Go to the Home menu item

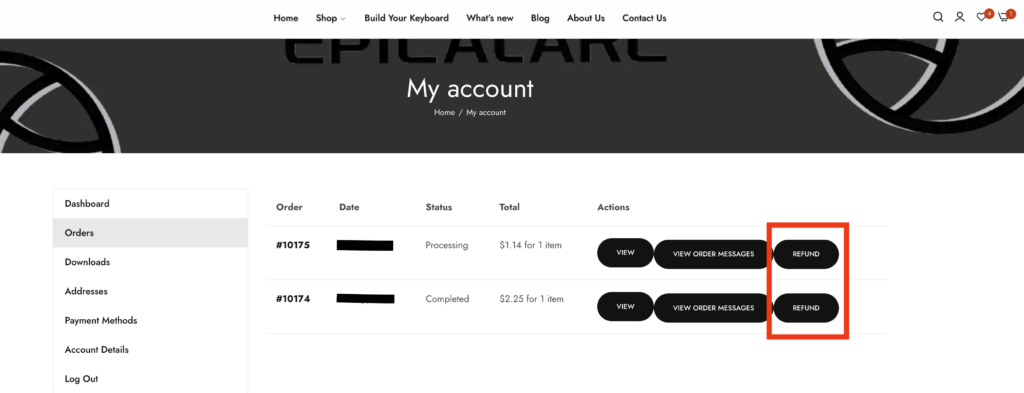pos(285,18)
